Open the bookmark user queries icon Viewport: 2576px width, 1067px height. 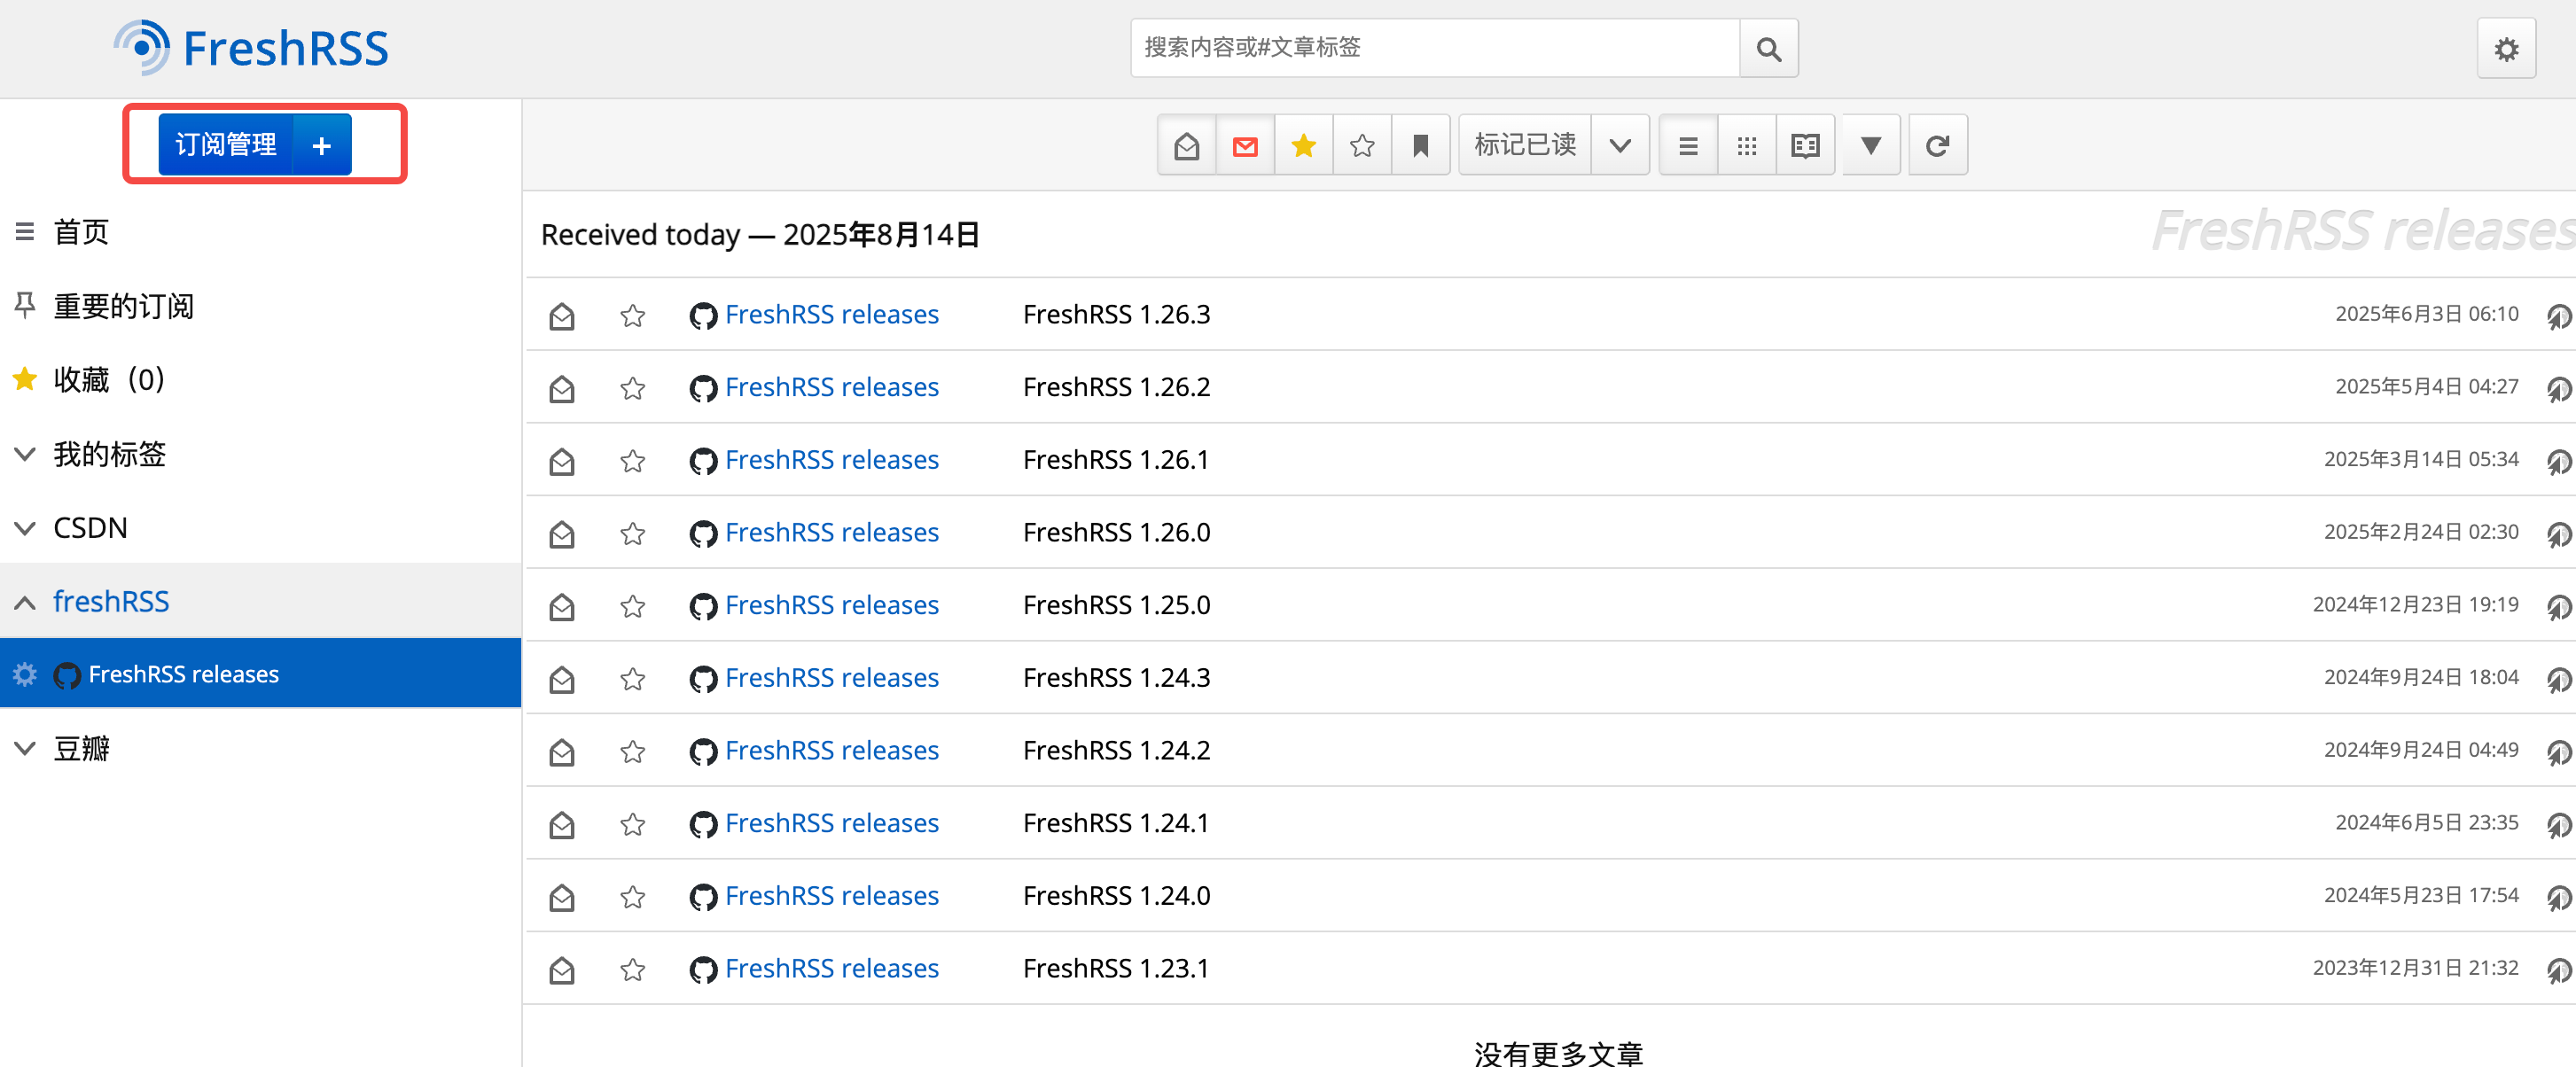pyautogui.click(x=1420, y=146)
